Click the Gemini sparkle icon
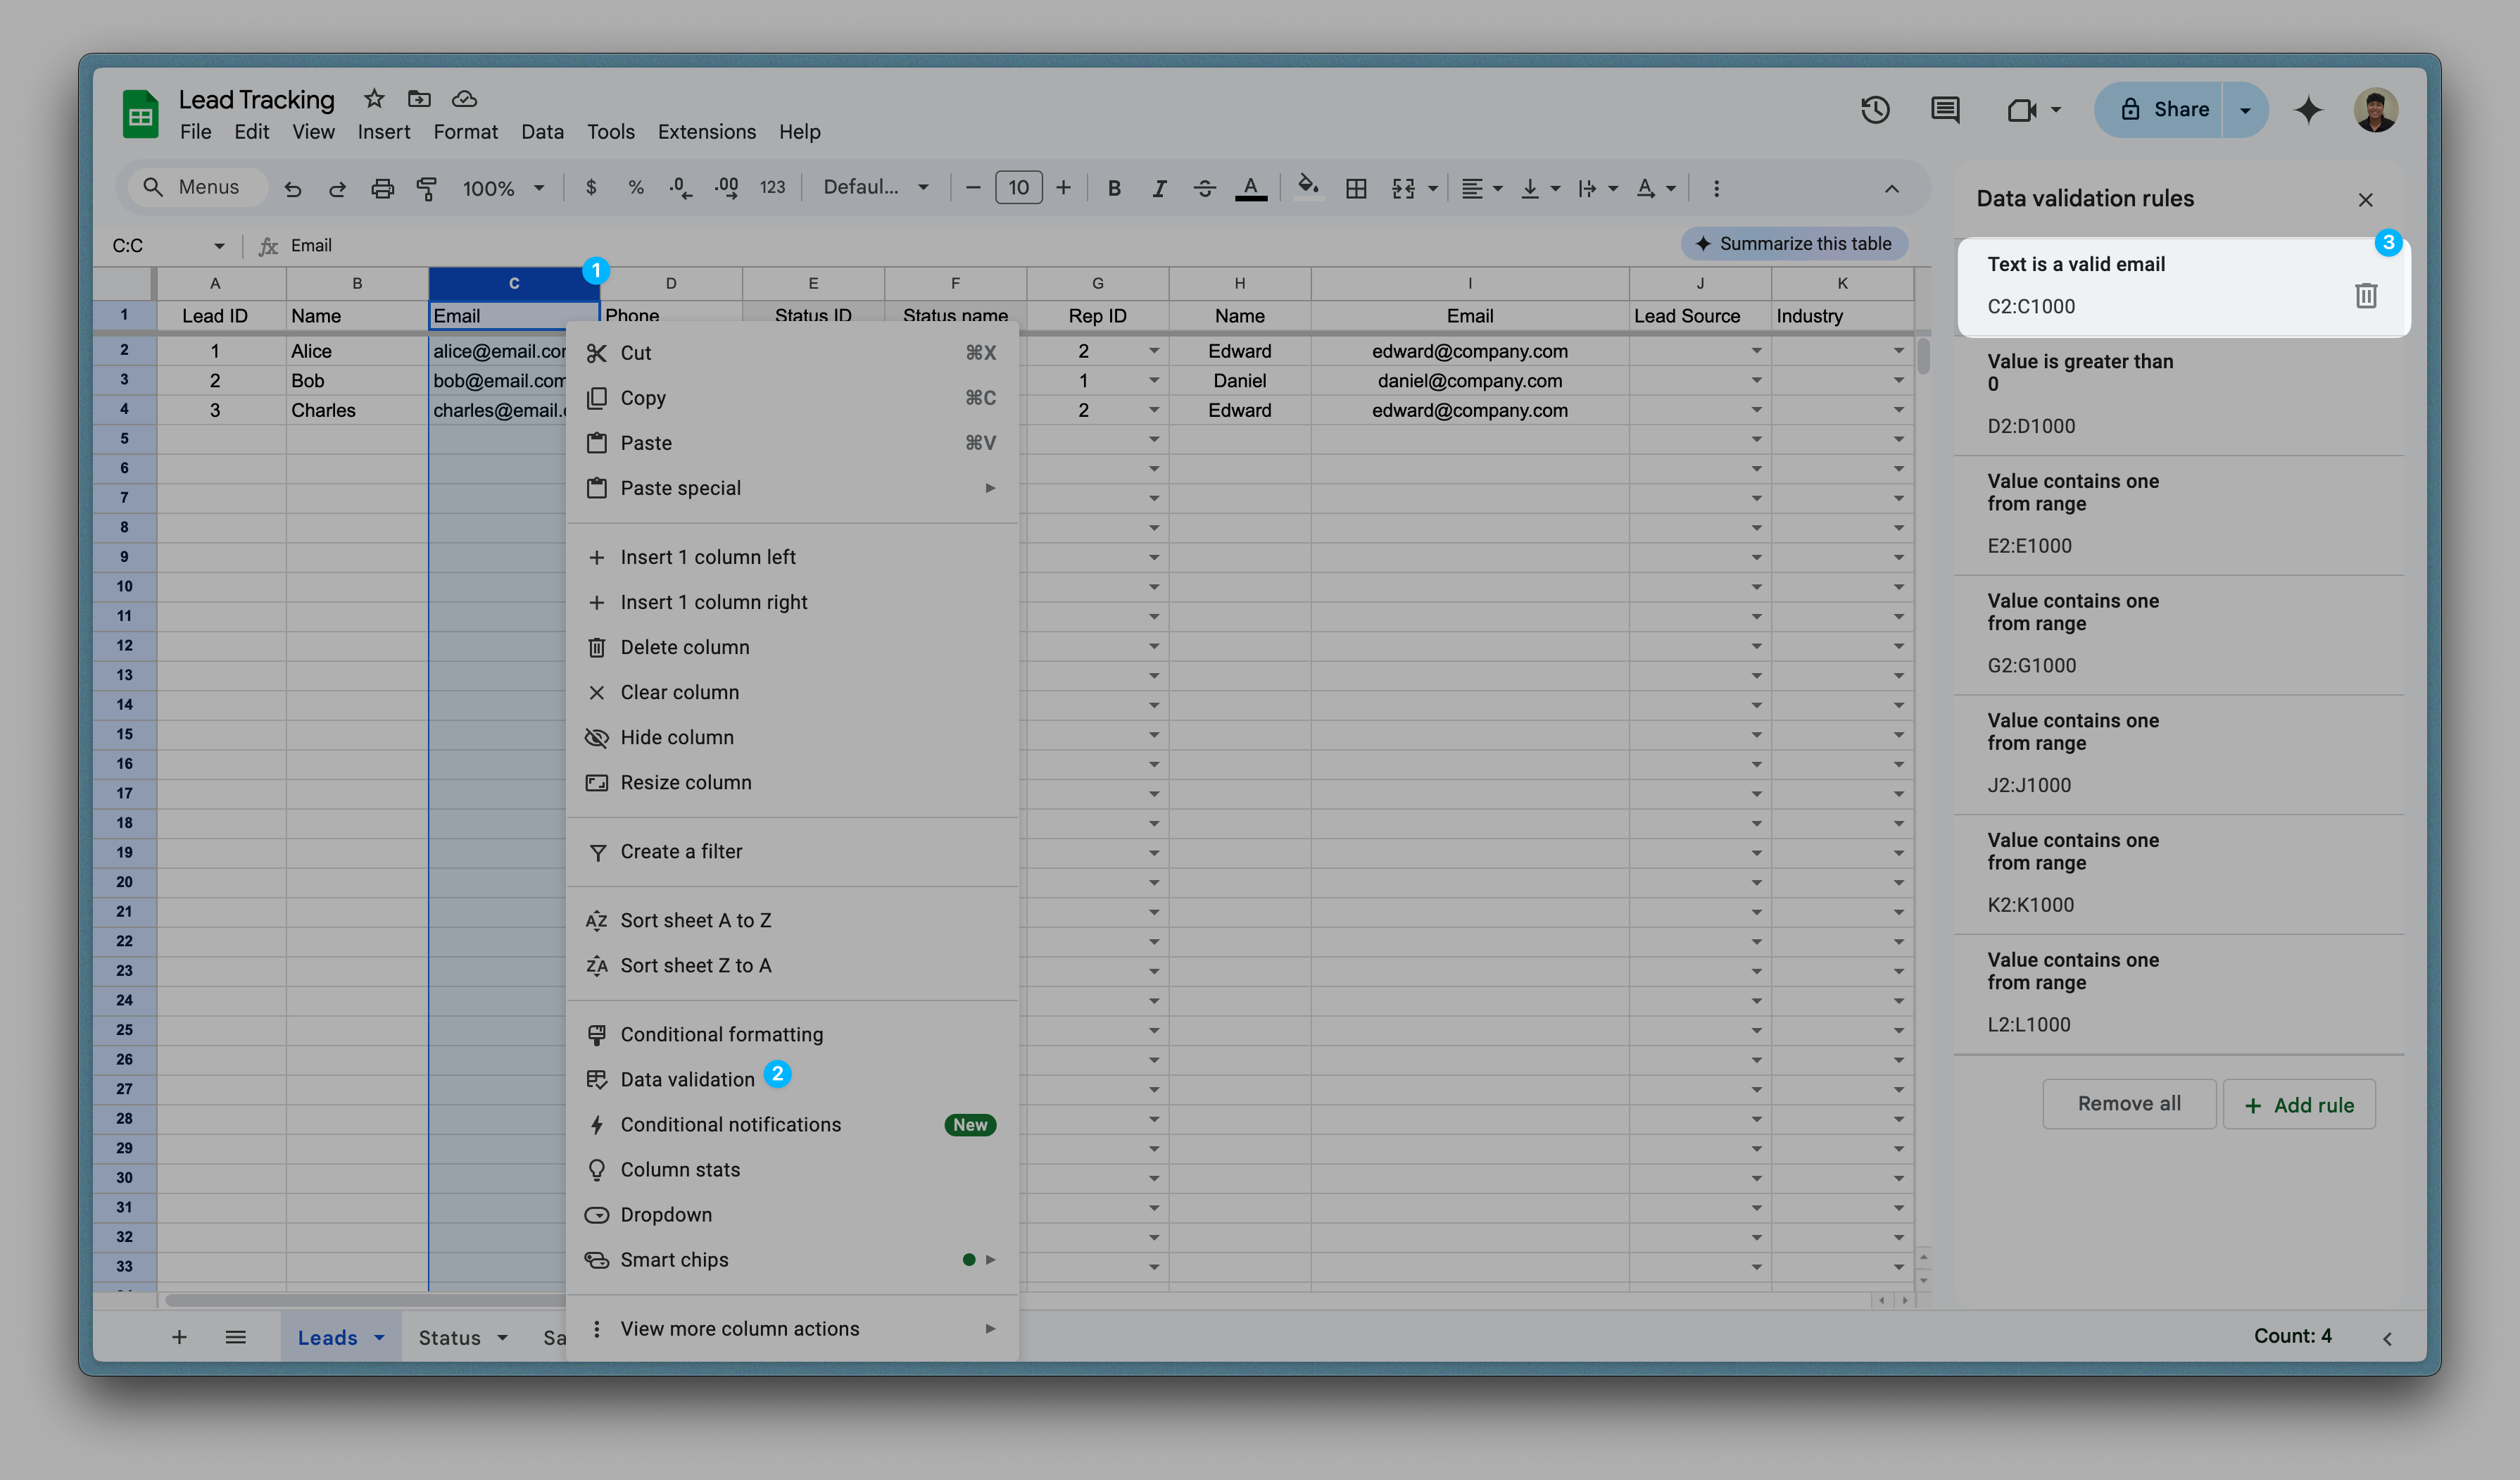Viewport: 2520px width, 1480px height. point(2308,110)
